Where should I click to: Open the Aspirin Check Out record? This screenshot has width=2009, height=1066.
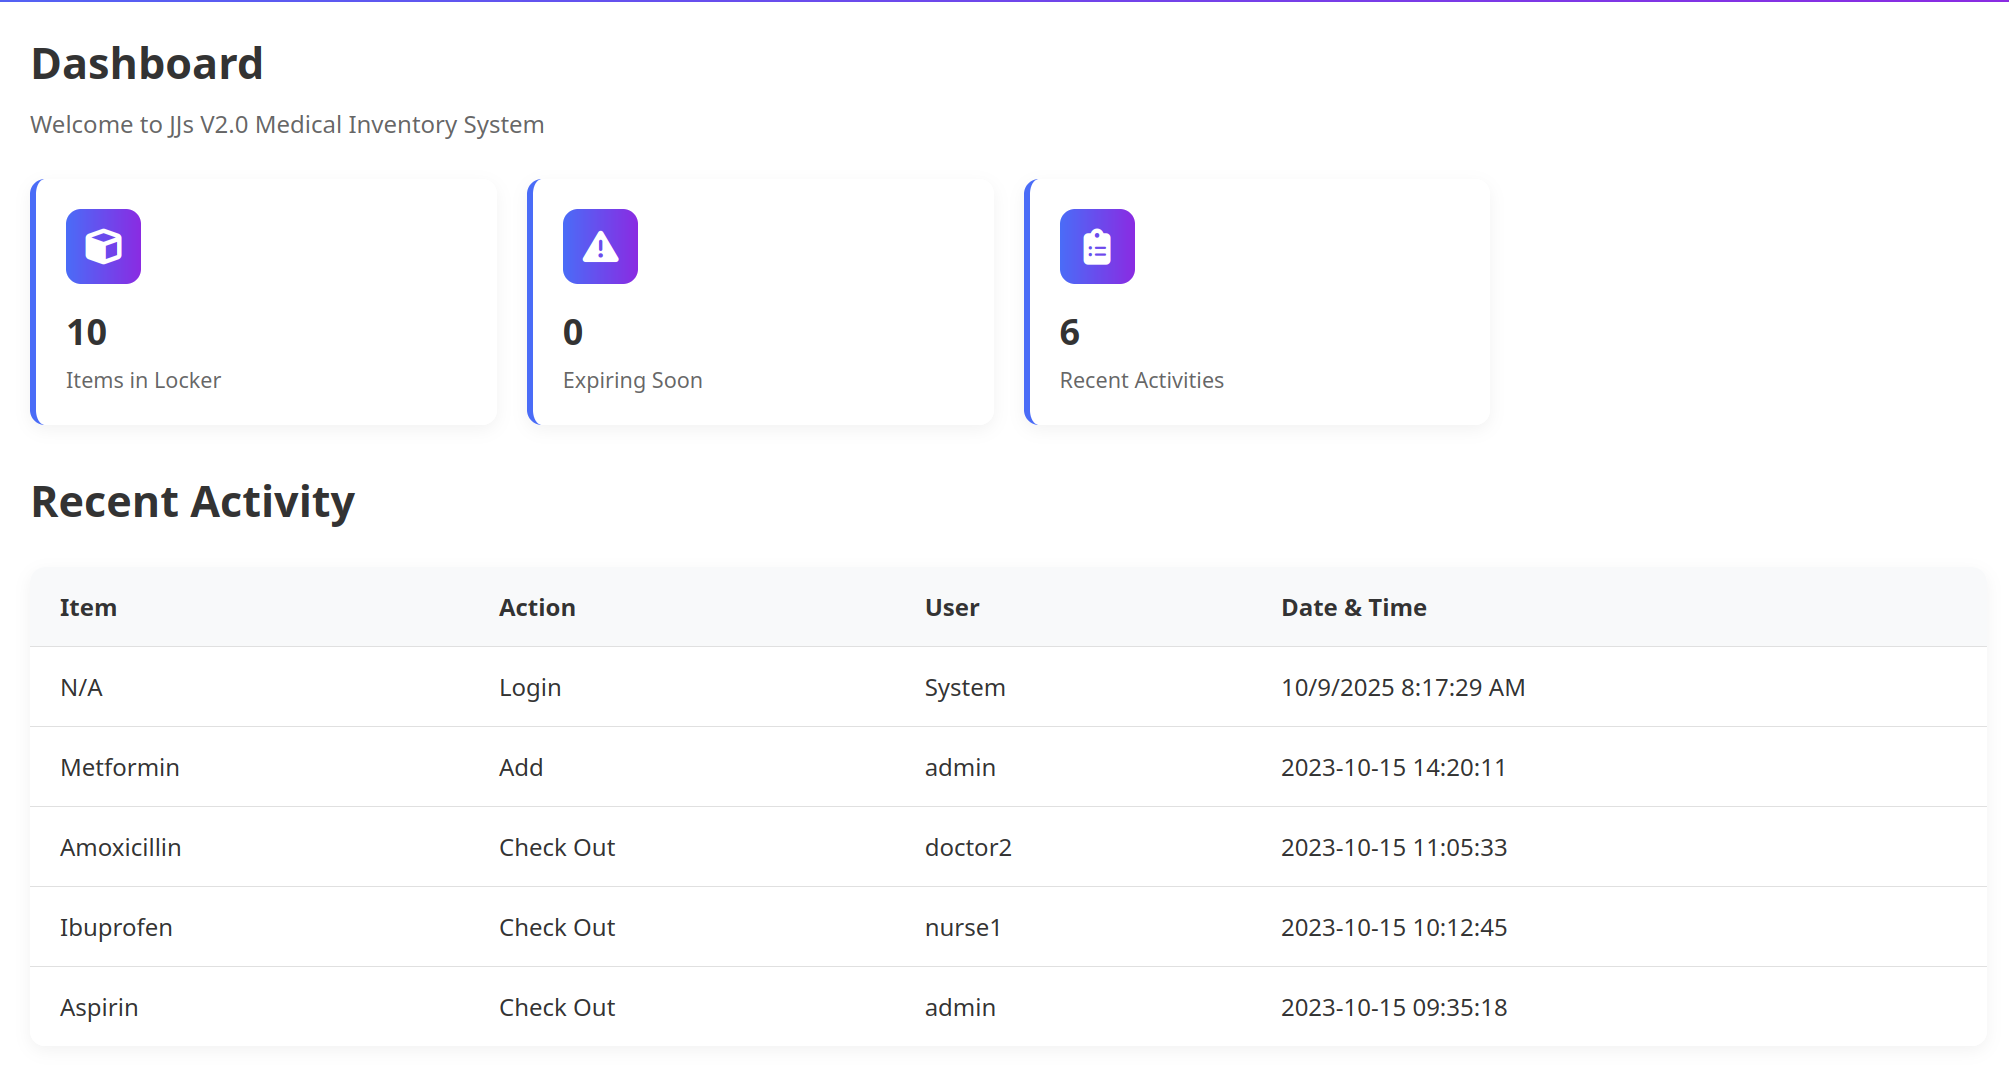pos(700,1007)
